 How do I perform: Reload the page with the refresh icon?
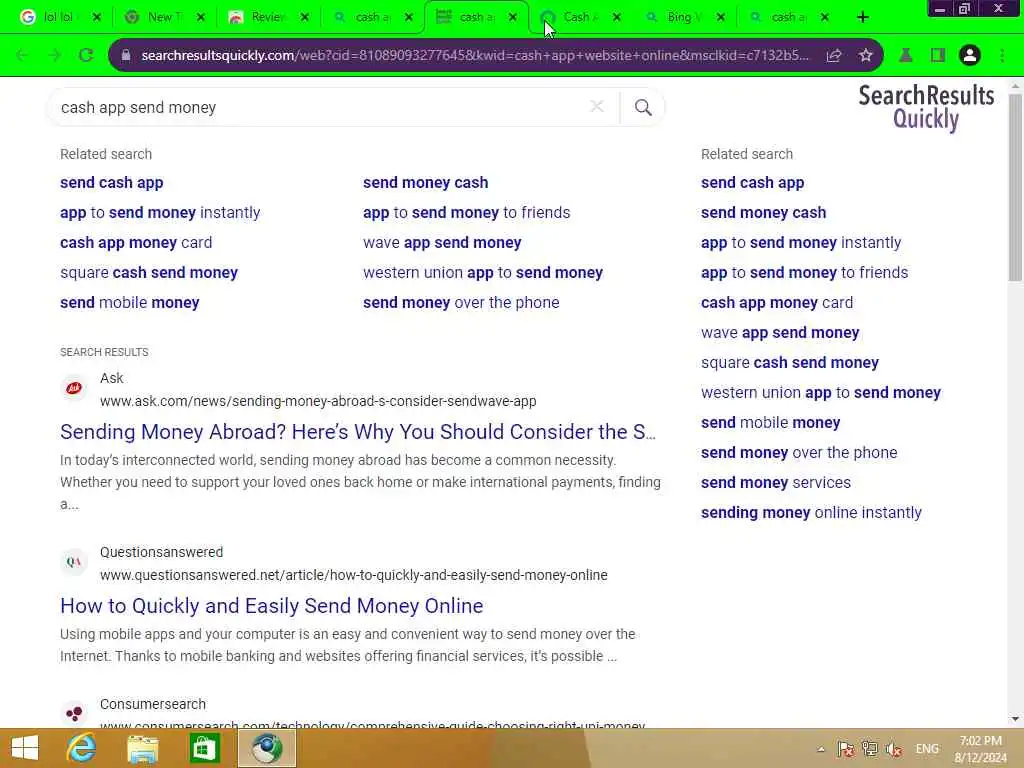86,56
